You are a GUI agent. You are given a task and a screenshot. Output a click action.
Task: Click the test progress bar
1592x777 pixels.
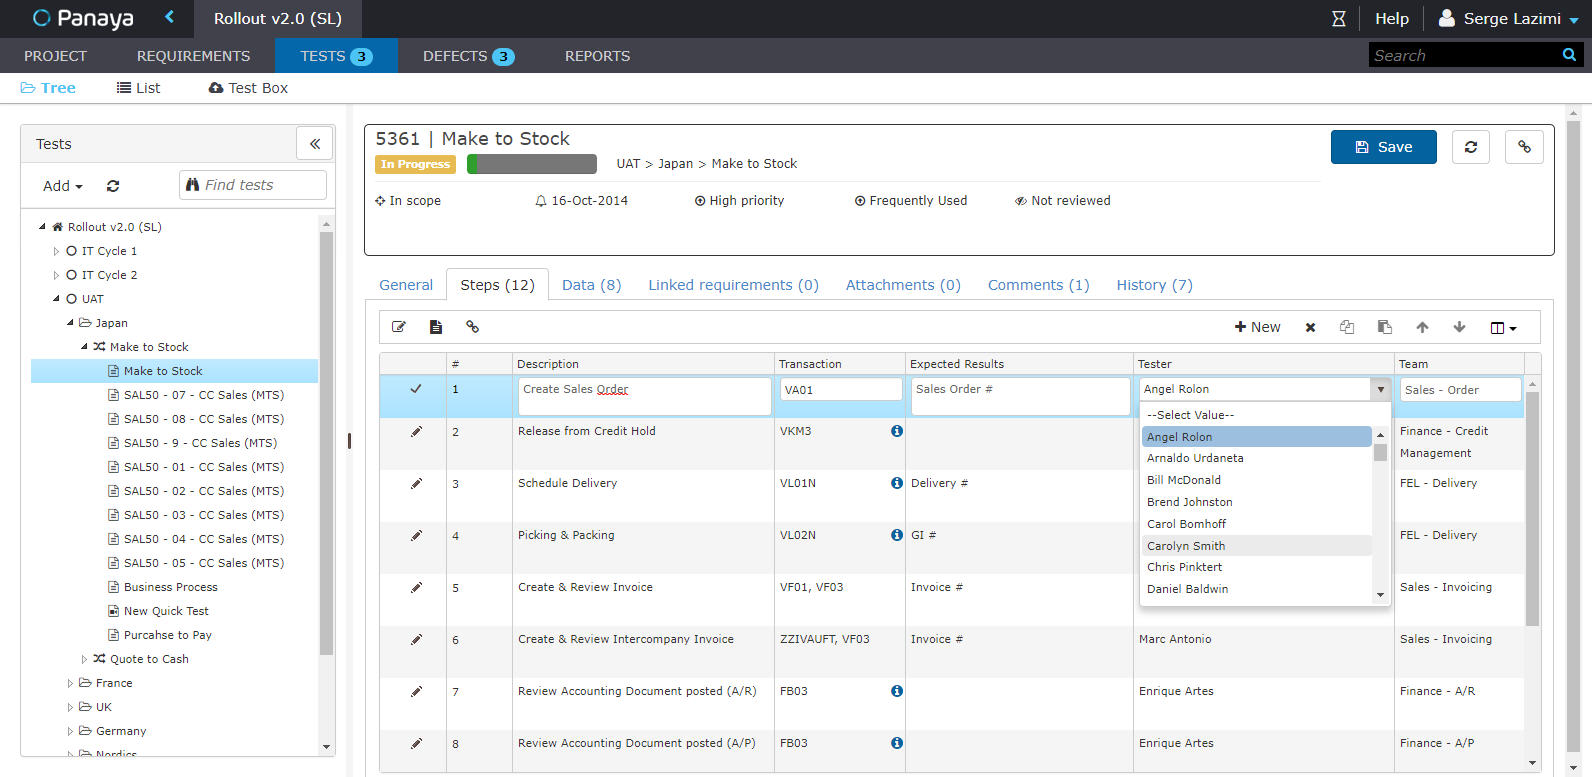pyautogui.click(x=531, y=164)
